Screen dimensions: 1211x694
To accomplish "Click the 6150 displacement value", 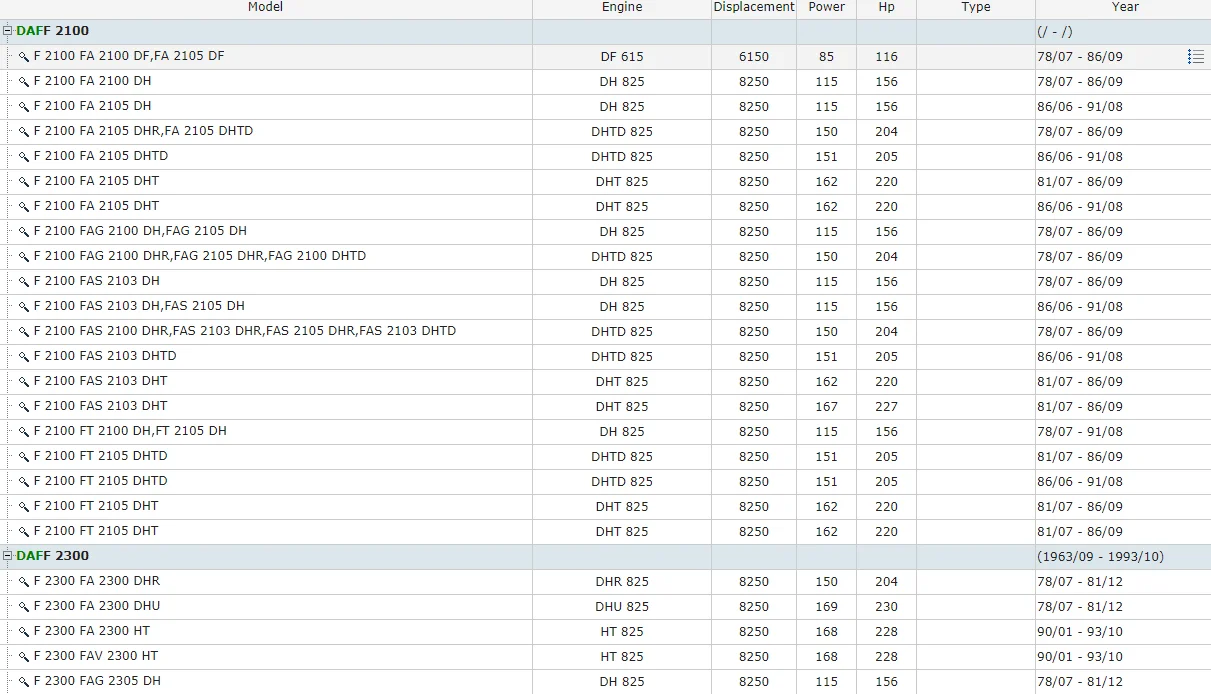I will [x=754, y=57].
